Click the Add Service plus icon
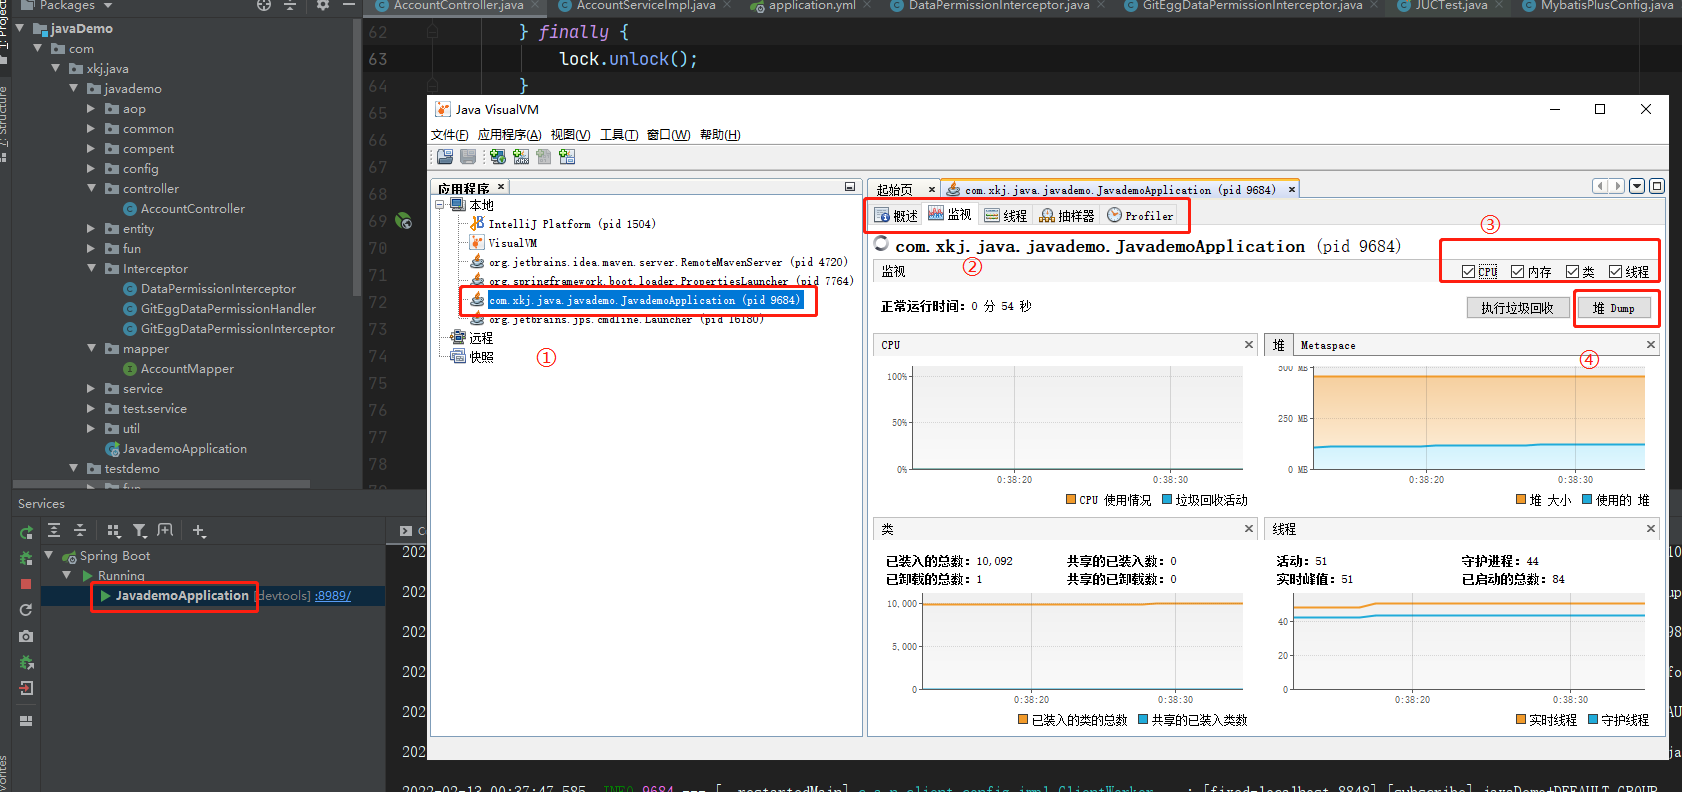This screenshot has height=792, width=1682. coord(199,531)
